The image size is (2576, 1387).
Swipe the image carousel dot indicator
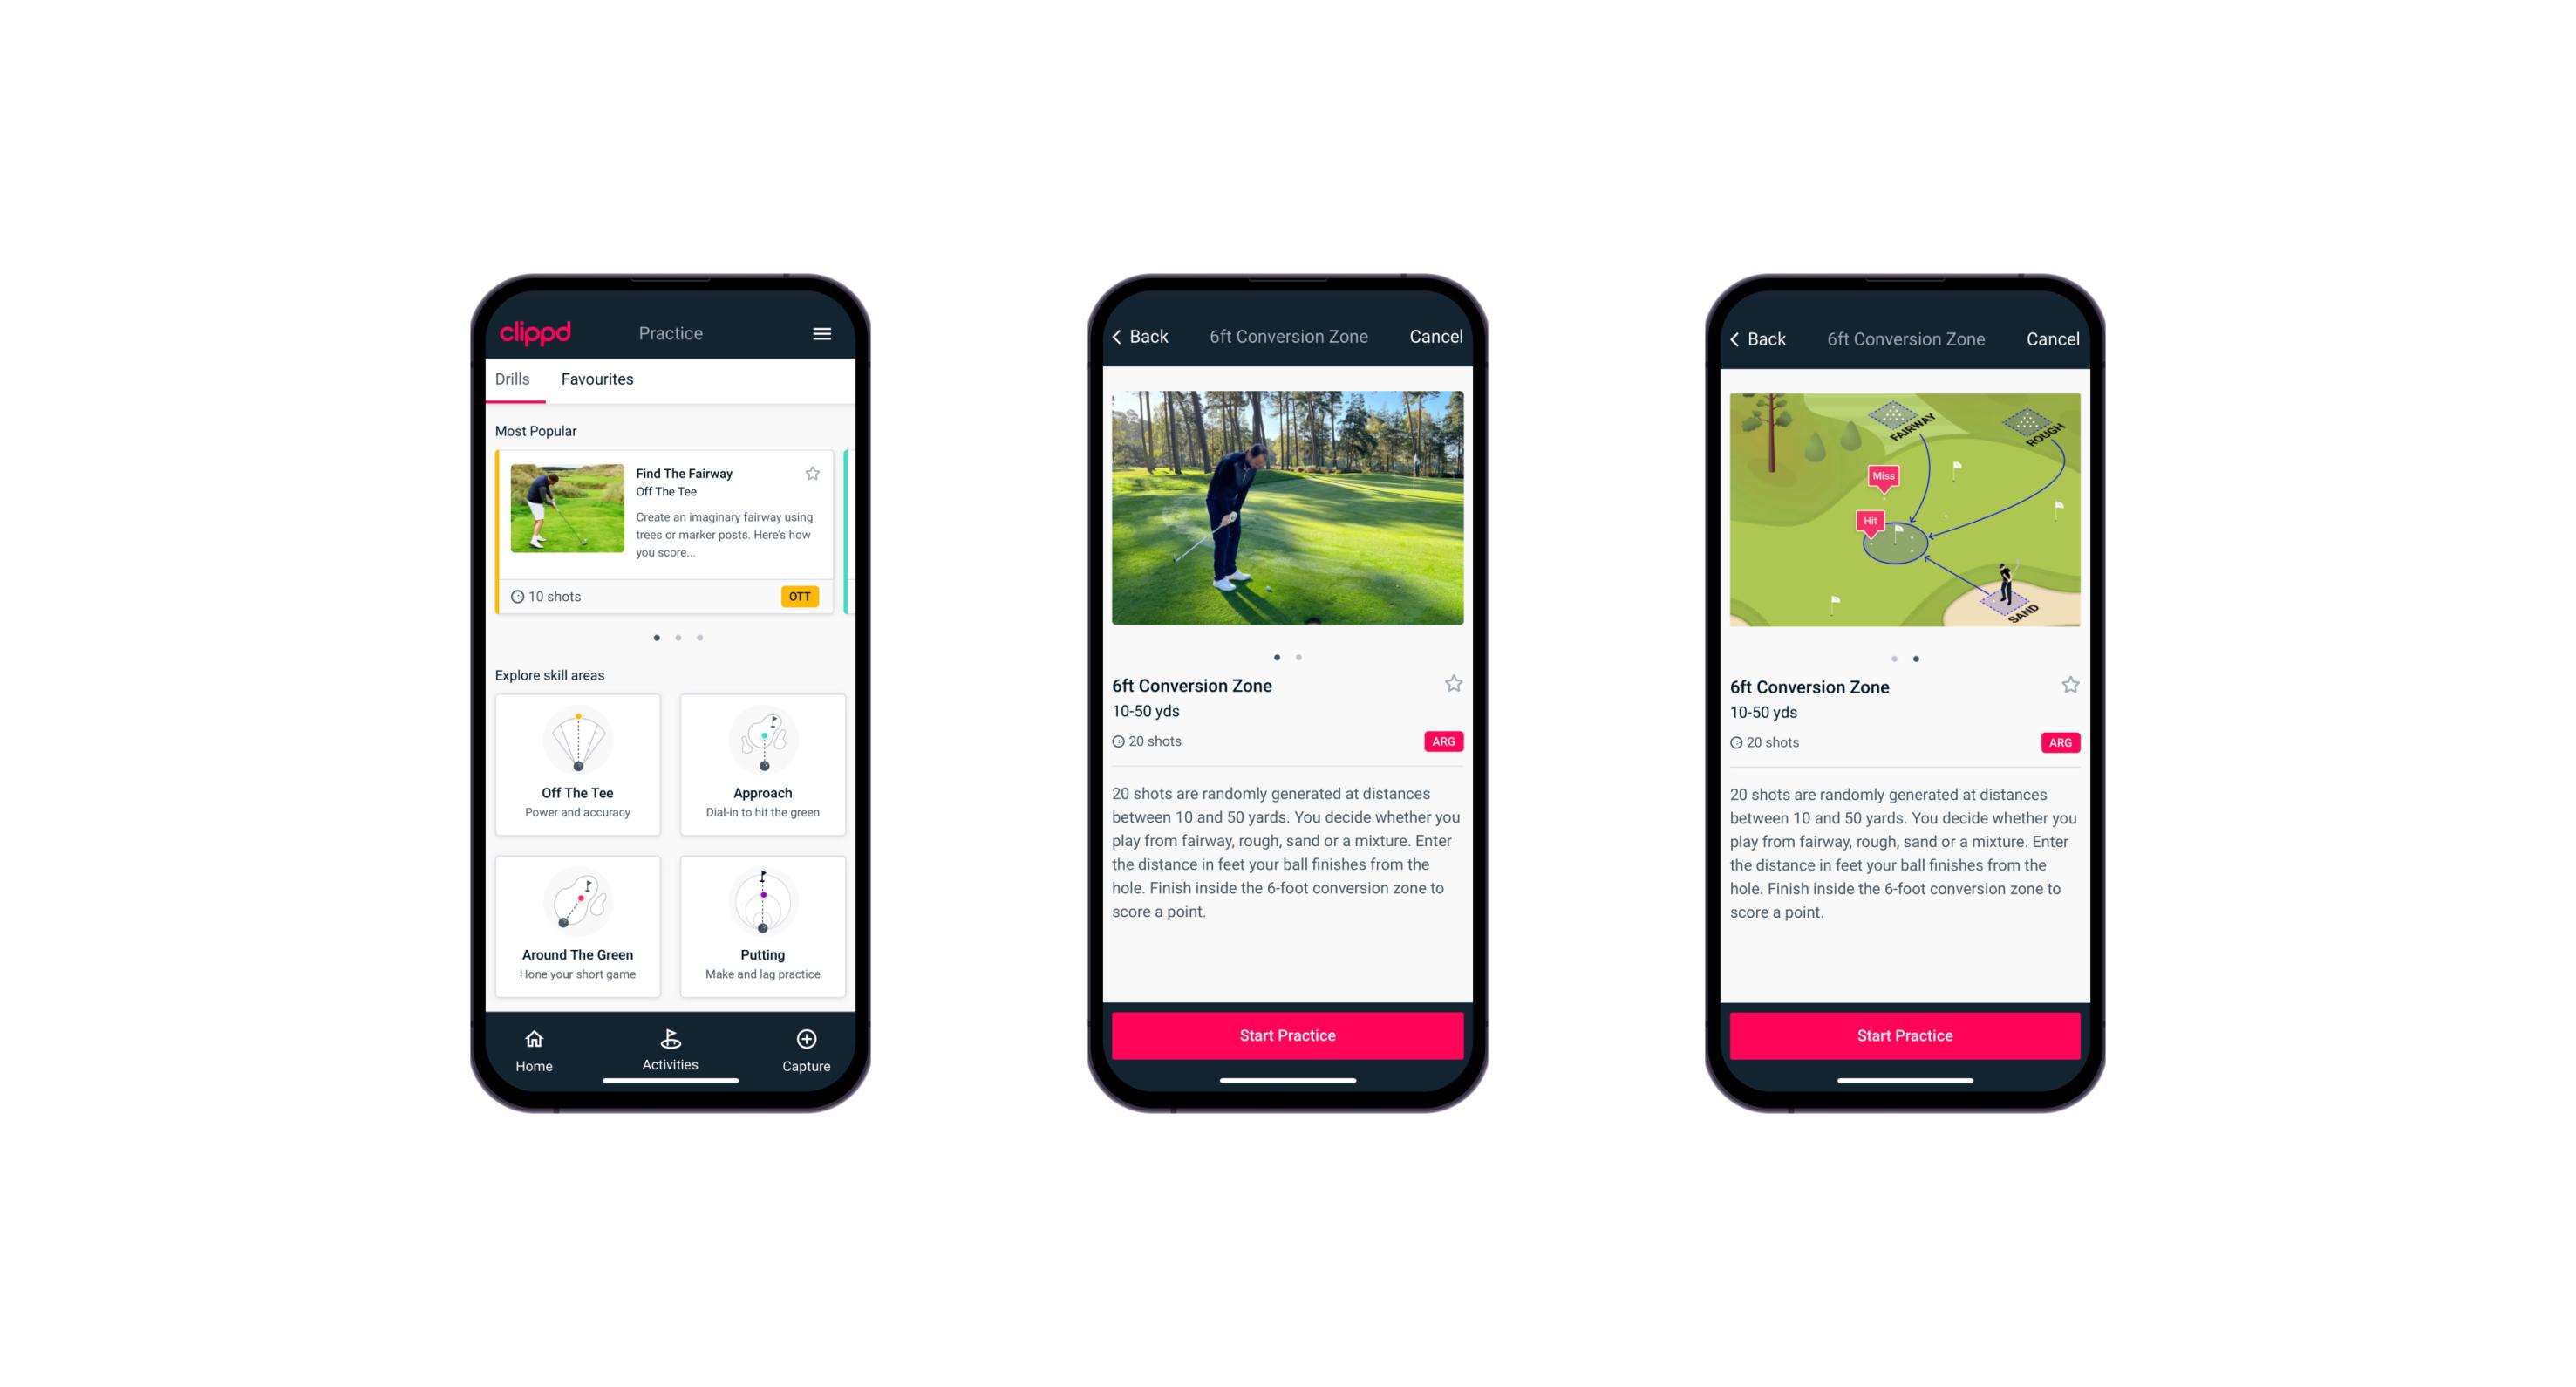tap(1292, 656)
